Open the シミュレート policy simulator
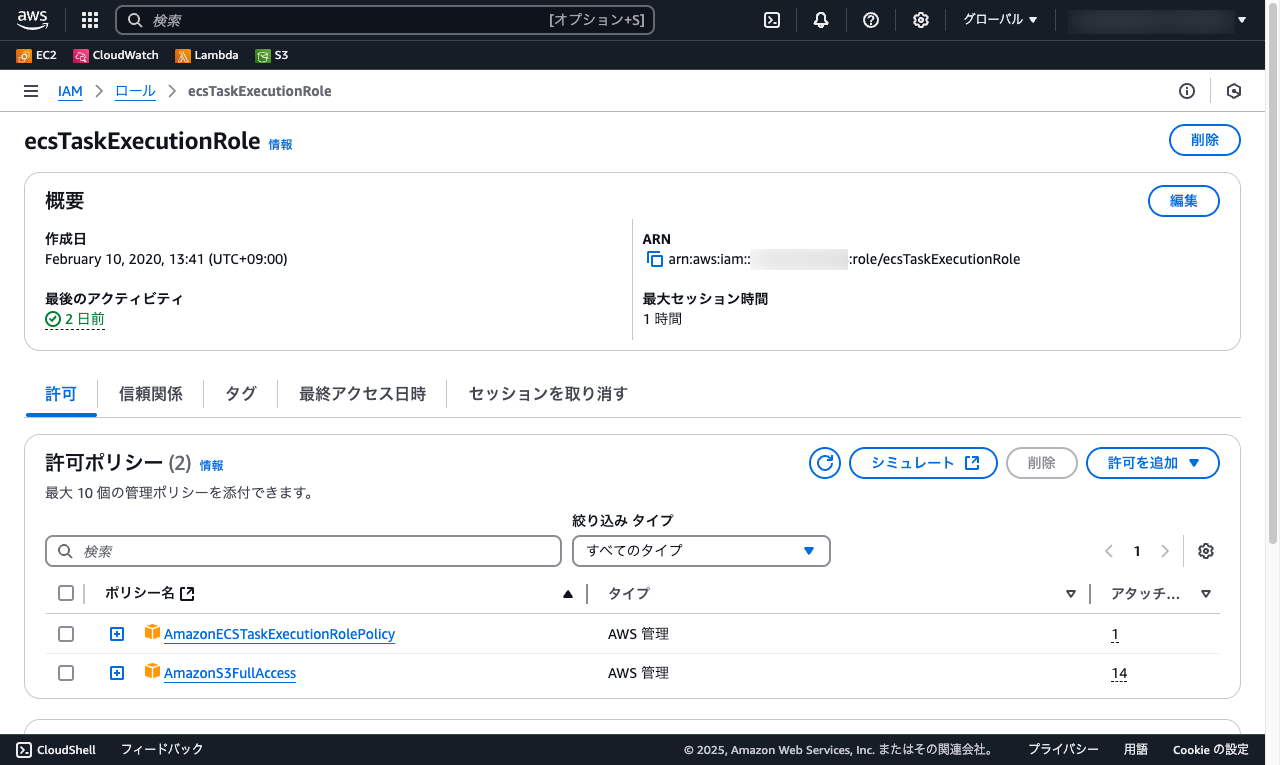 coord(924,463)
